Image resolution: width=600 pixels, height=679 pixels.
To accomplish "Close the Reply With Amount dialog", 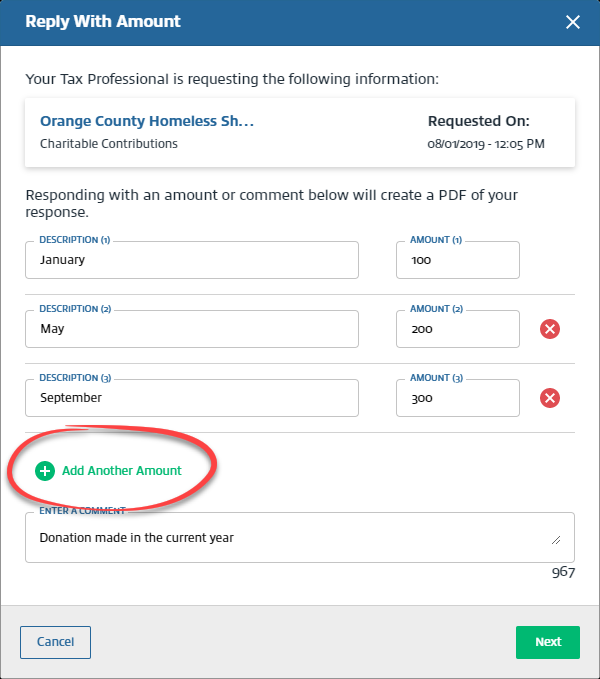I will tap(573, 22).
